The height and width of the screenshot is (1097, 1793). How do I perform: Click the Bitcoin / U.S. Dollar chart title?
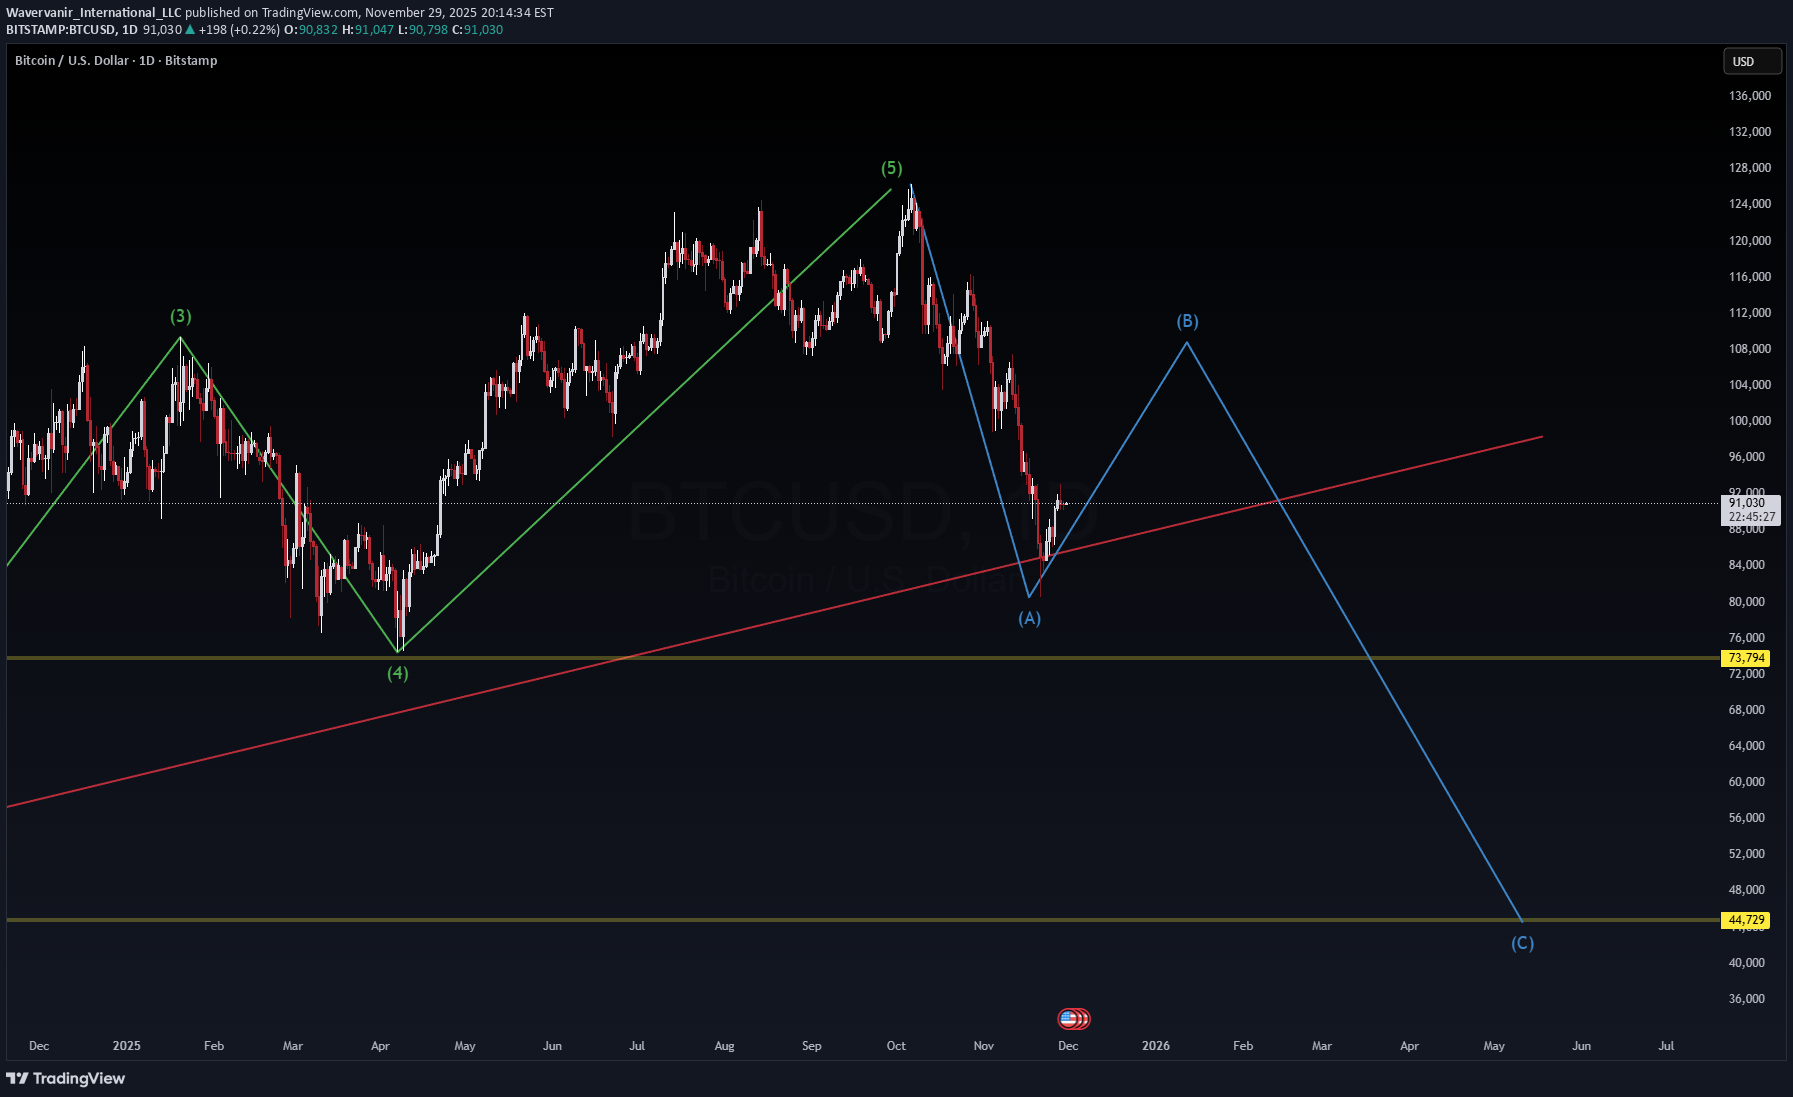[x=116, y=61]
